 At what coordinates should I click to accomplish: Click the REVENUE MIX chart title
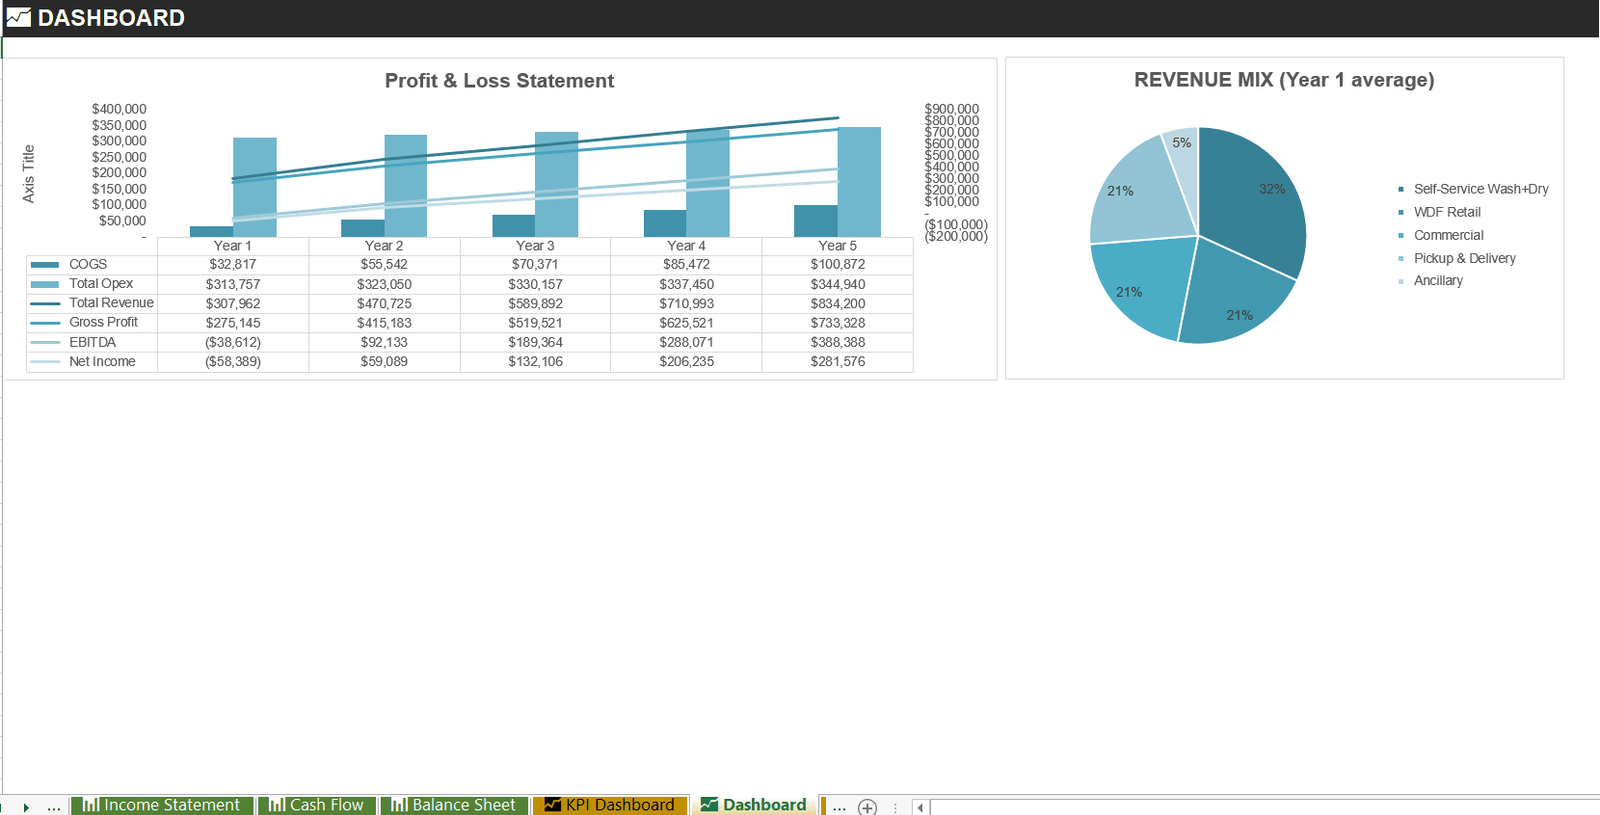[x=1284, y=80]
